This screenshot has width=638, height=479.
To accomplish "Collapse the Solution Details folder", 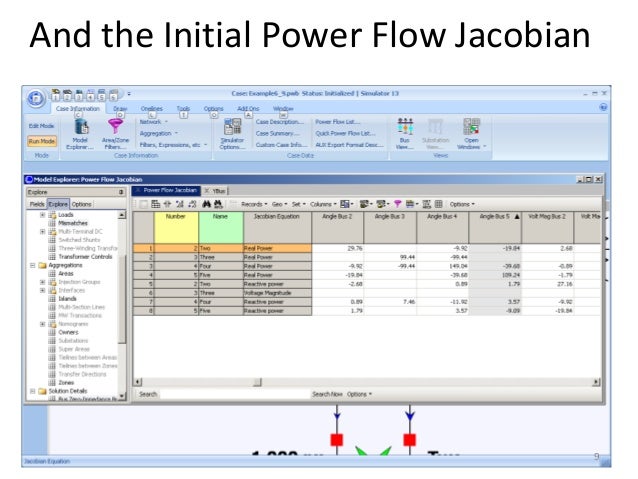I will click(33, 391).
